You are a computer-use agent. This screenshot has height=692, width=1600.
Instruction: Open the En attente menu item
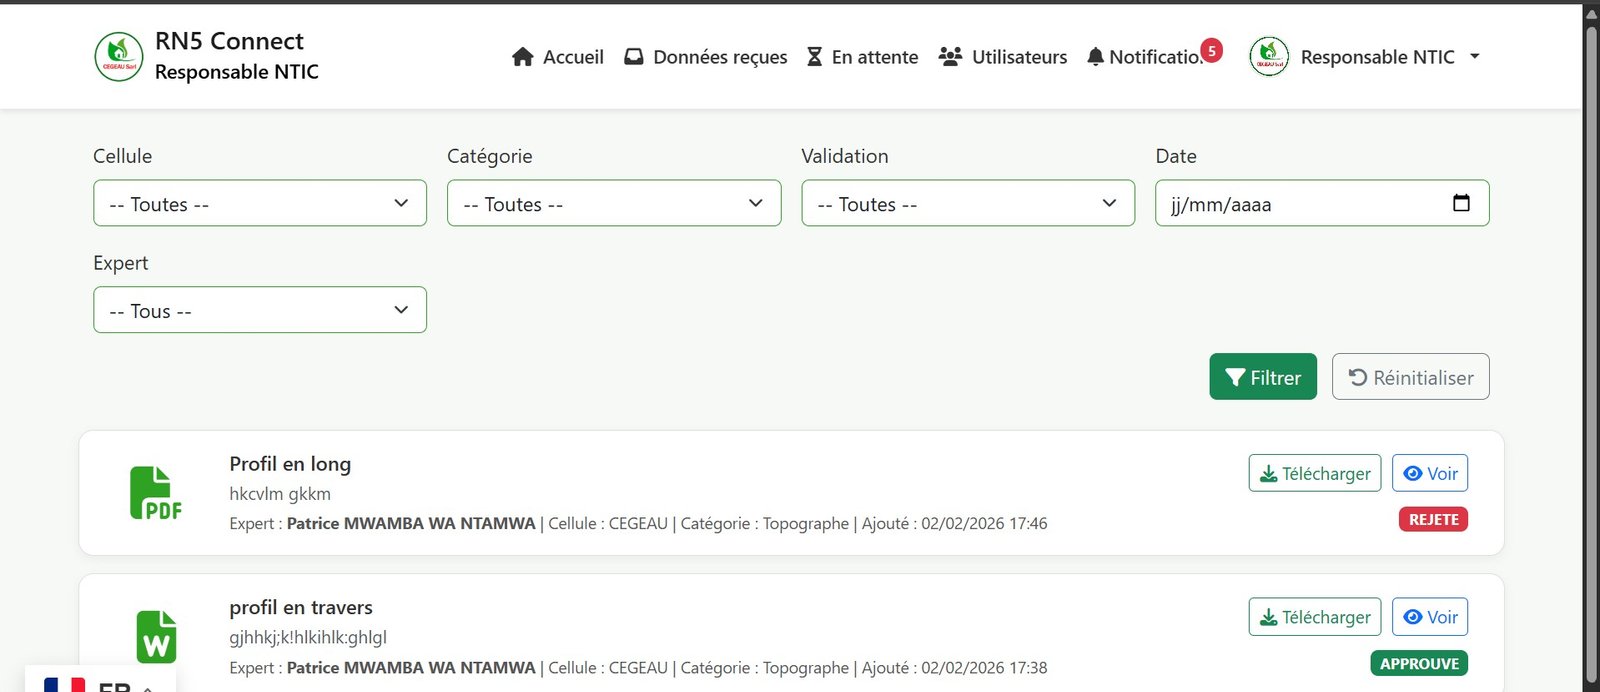click(x=862, y=57)
